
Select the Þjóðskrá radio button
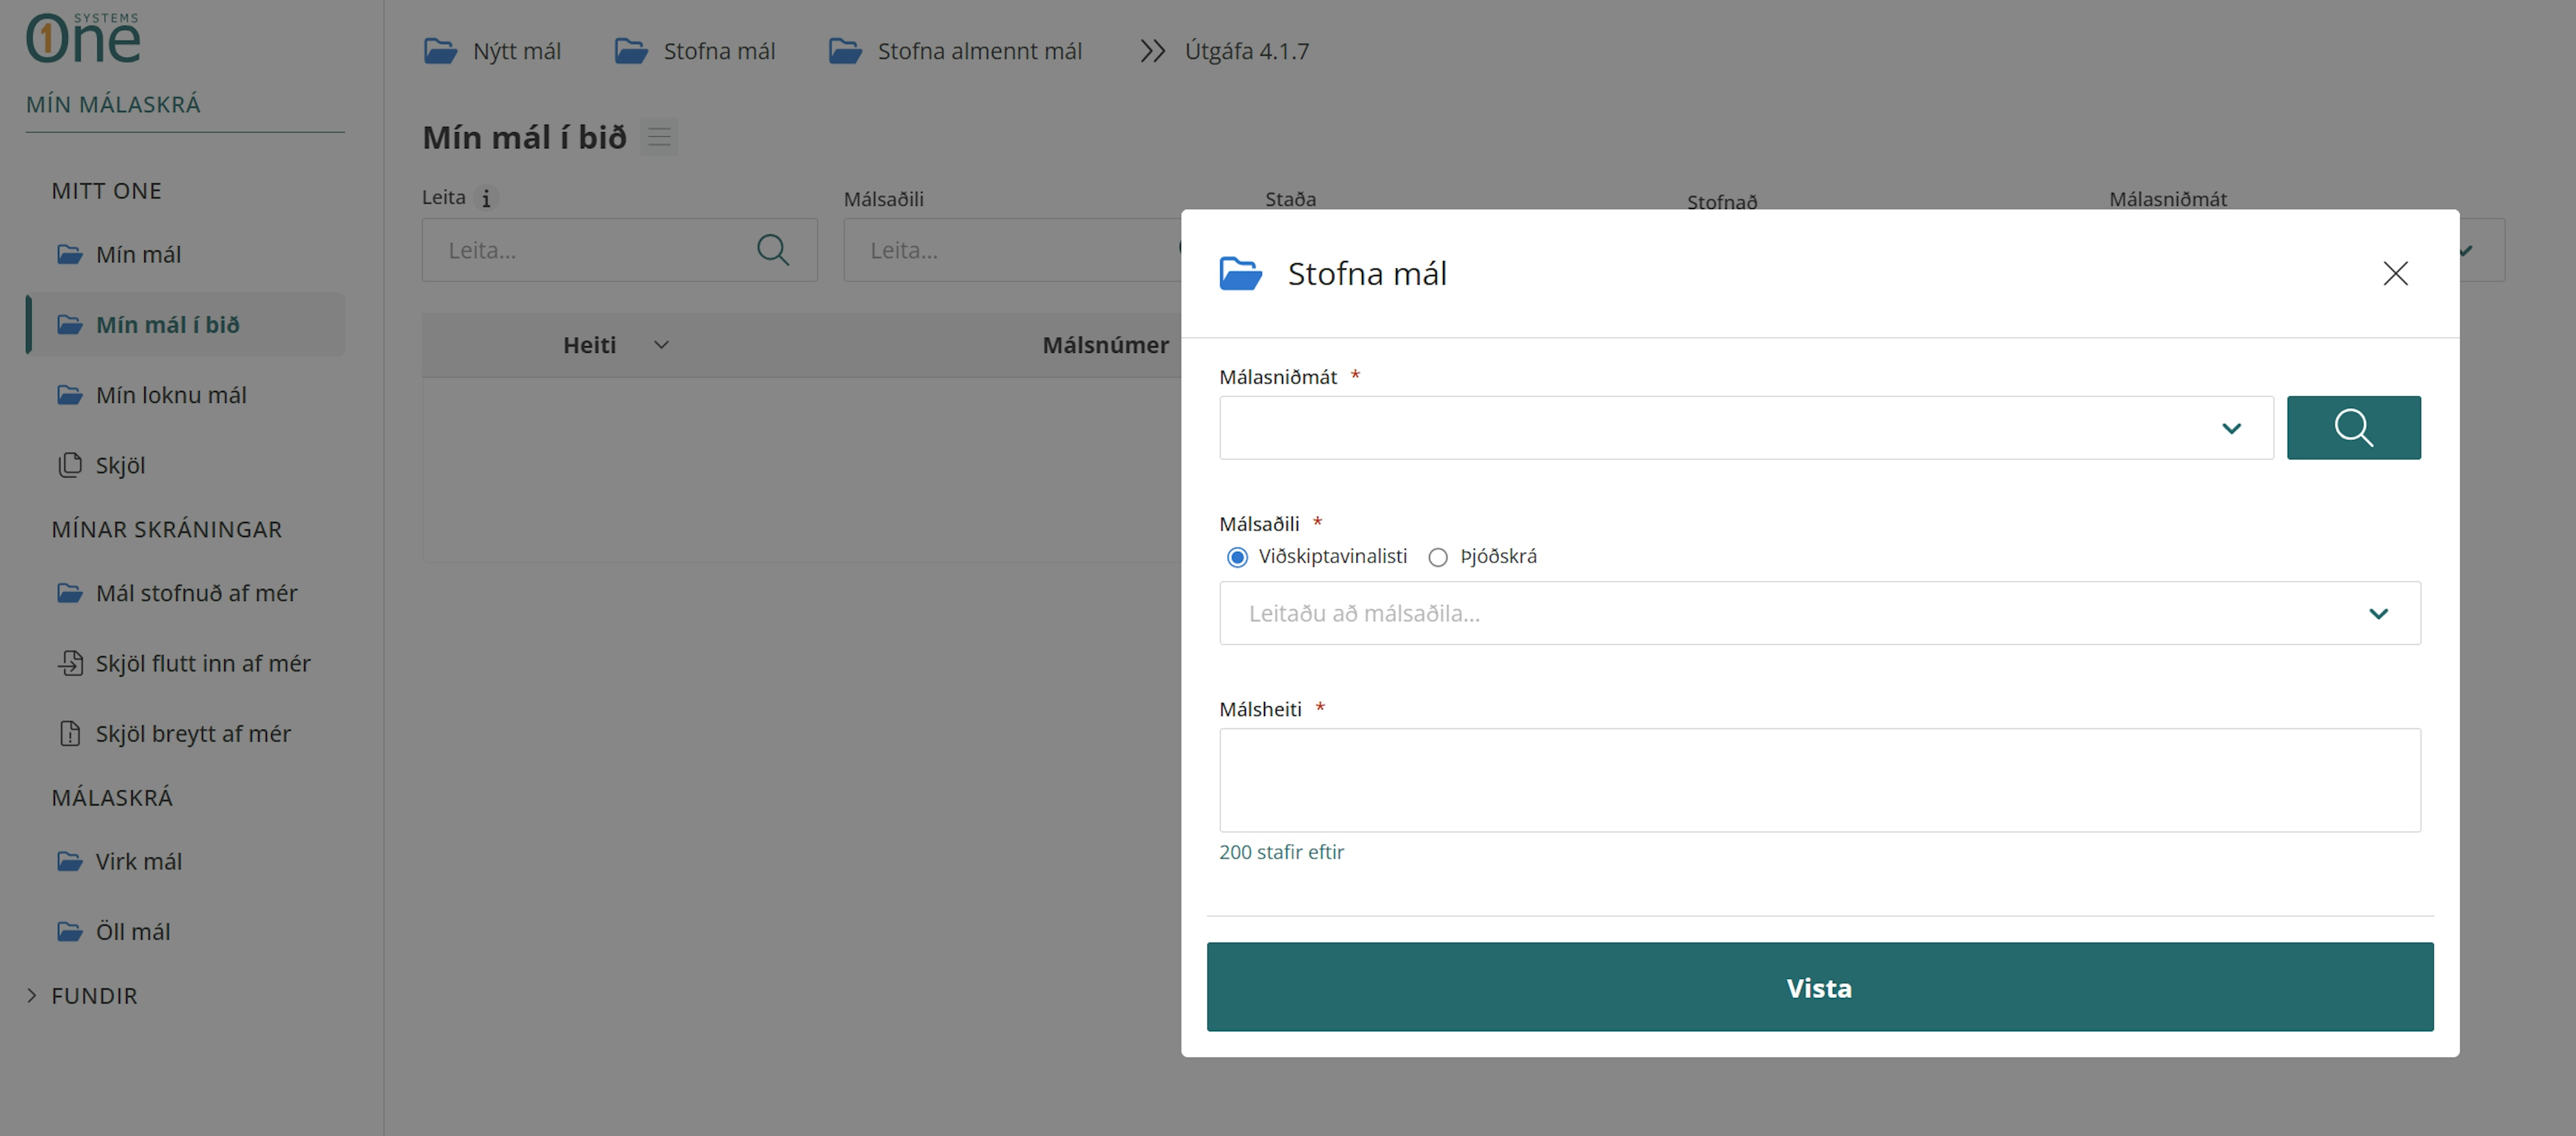[1438, 557]
